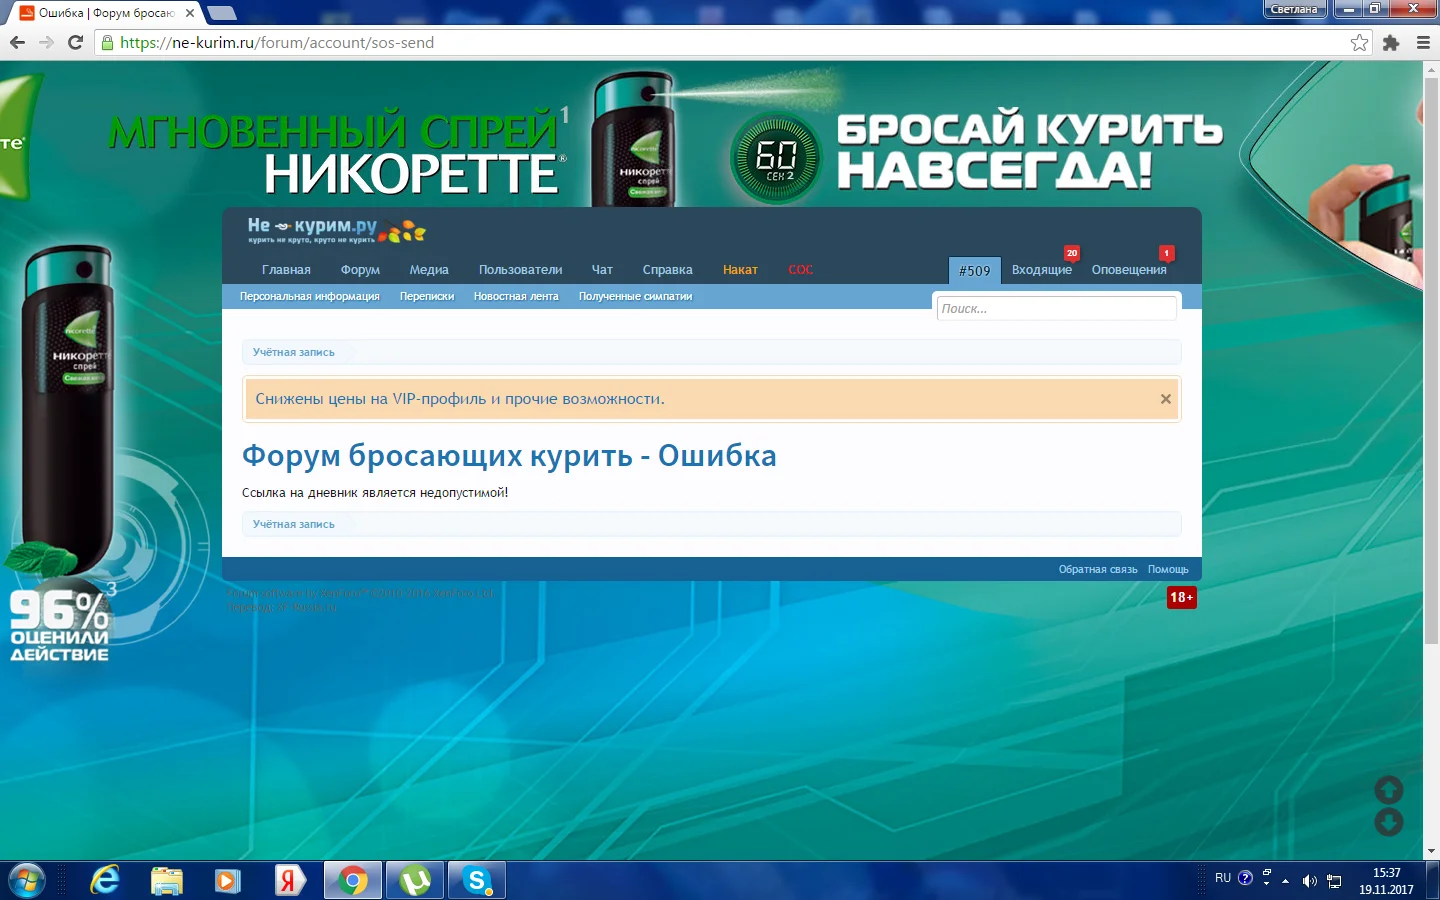Image resolution: width=1440 pixels, height=900 pixels.
Task: Click the Обратная связь footer link
Action: click(x=1097, y=570)
